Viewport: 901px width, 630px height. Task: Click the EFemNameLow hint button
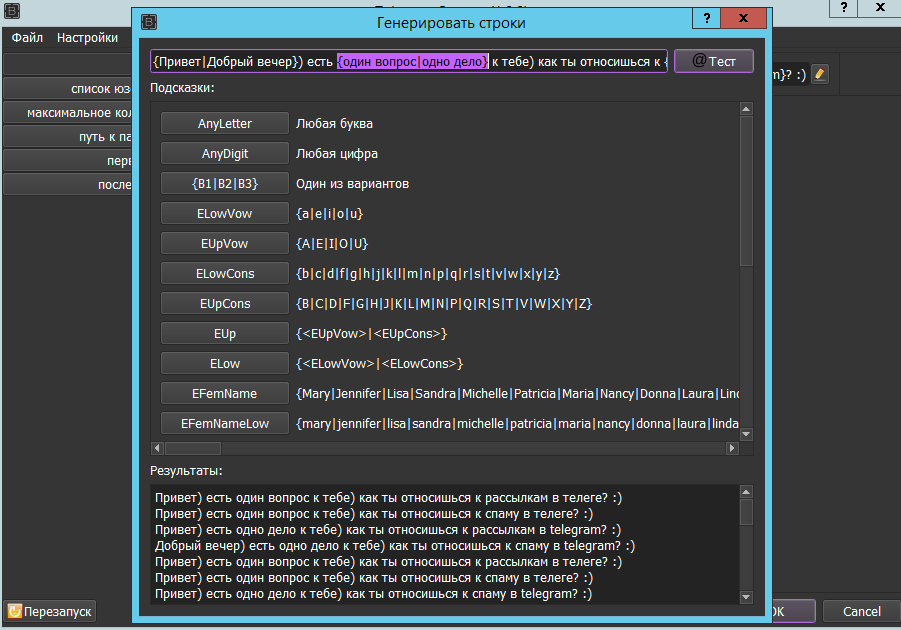coord(225,424)
